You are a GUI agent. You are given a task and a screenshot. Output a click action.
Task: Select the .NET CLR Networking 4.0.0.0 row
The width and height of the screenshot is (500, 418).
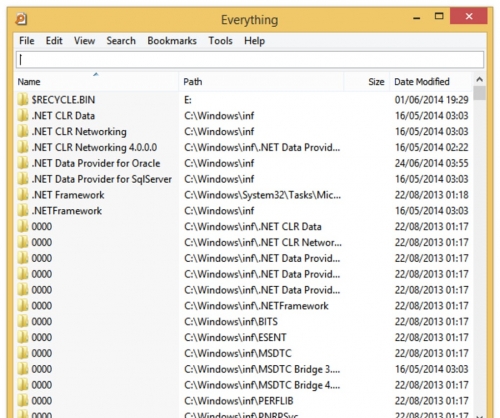click(x=244, y=147)
